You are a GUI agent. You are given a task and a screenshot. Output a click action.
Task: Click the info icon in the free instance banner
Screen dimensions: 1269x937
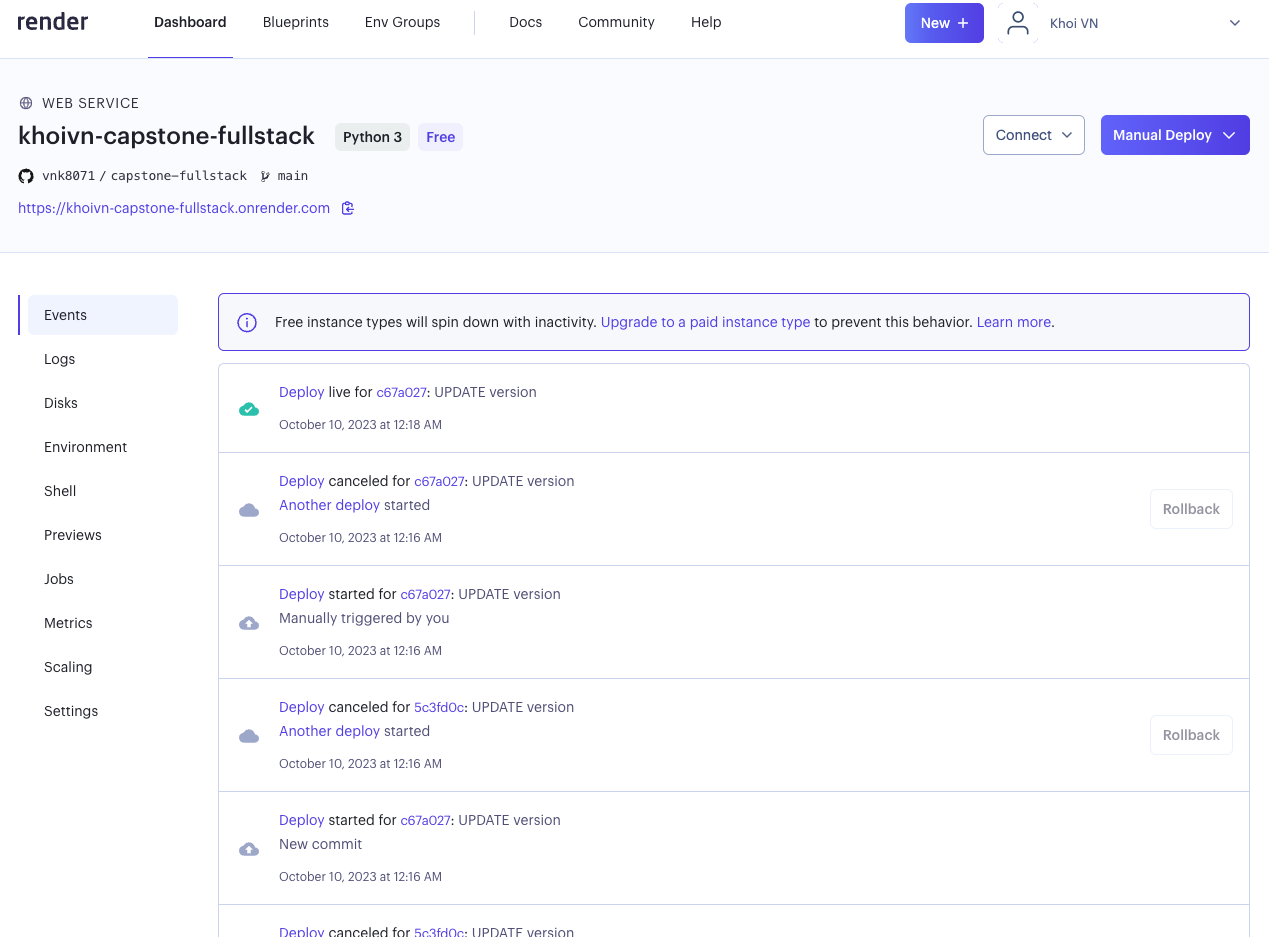tap(247, 322)
